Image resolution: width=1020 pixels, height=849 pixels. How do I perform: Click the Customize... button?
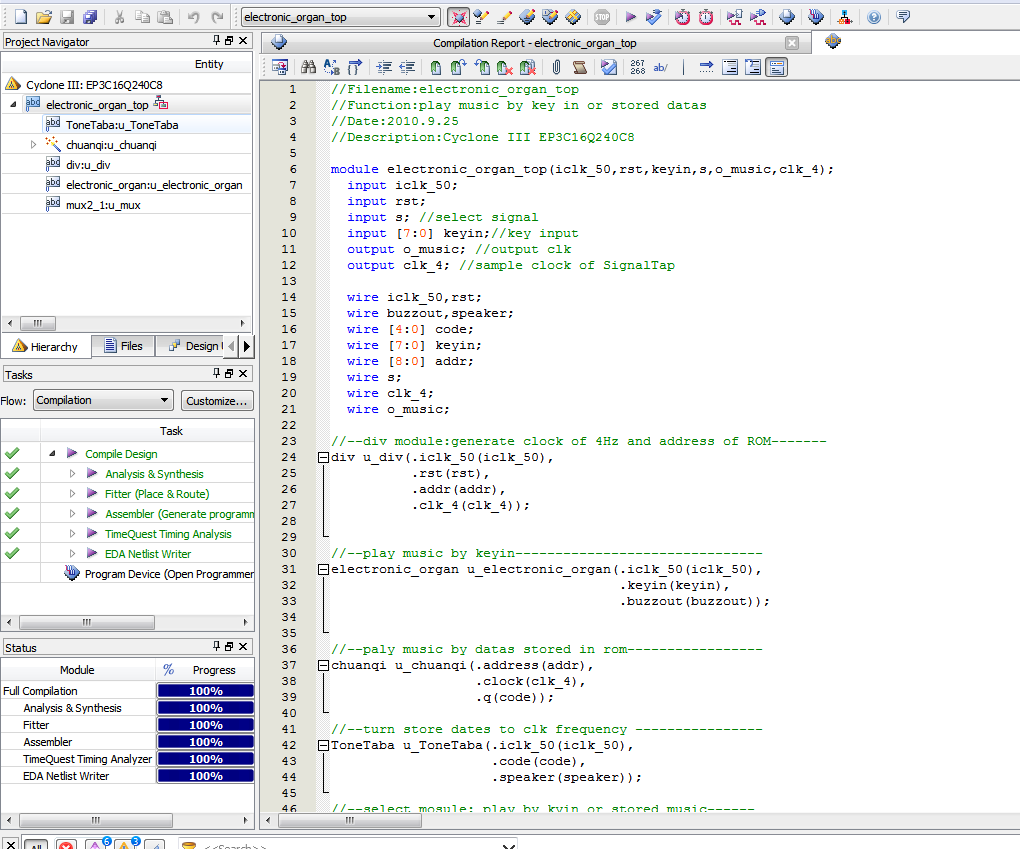(216, 401)
